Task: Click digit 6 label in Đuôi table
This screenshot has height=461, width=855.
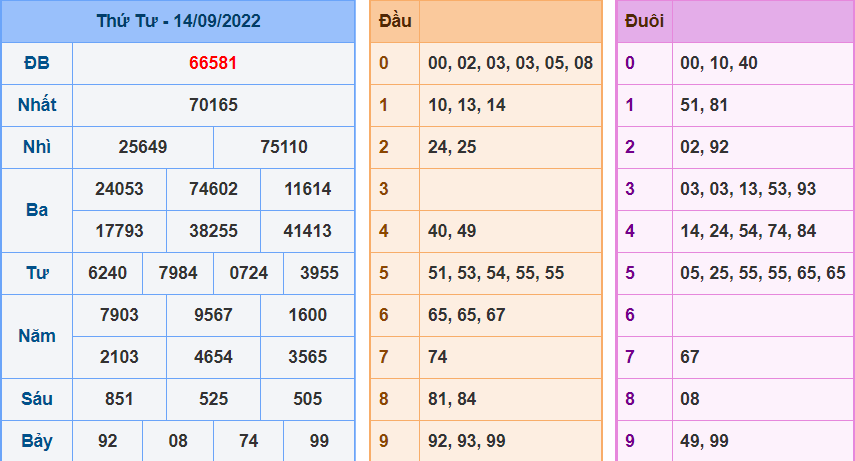Action: [630, 315]
